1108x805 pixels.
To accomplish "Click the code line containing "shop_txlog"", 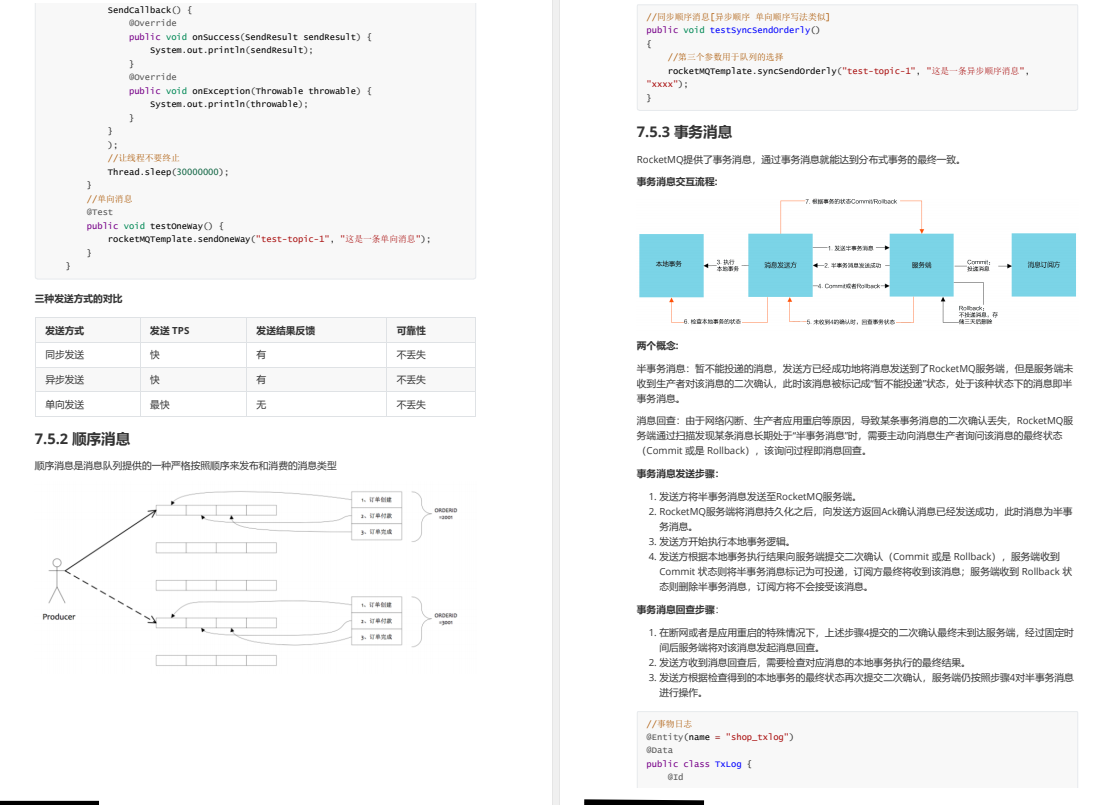I will tap(720, 737).
